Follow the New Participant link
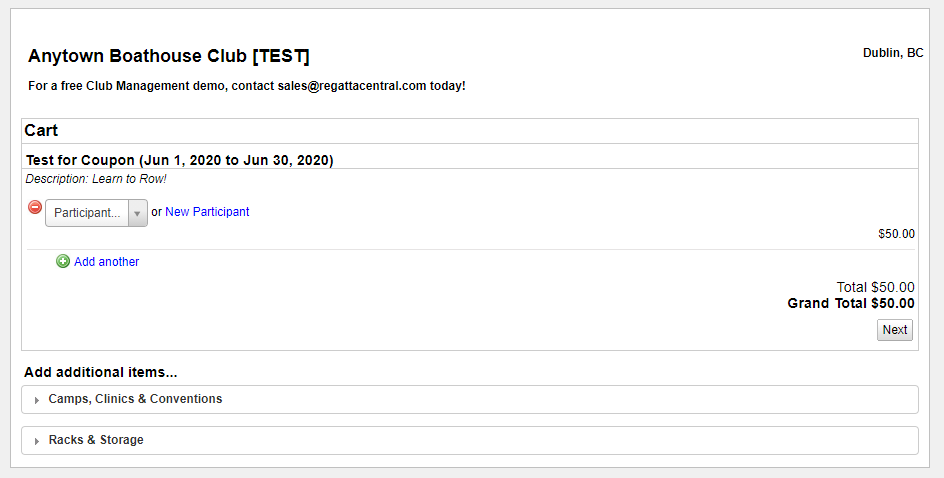This screenshot has height=478, width=944. click(207, 212)
